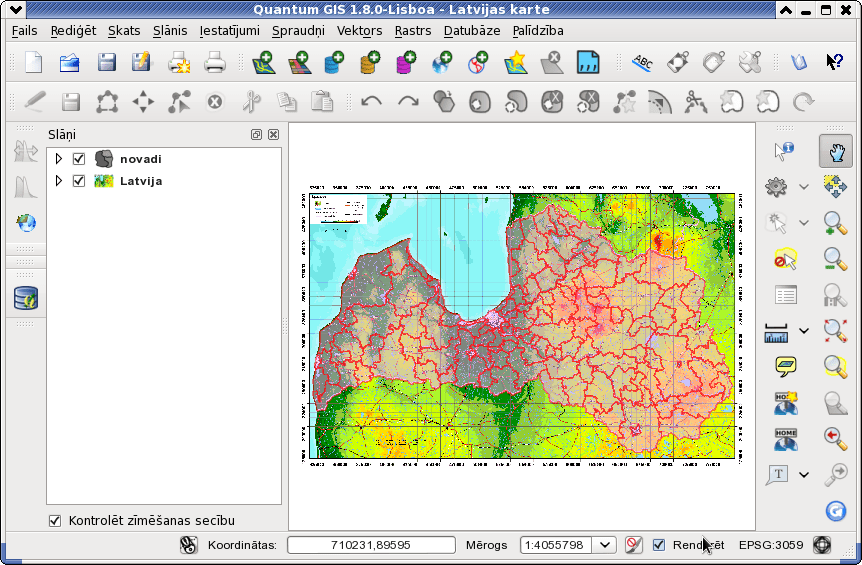Activate the Identify Features tool
The width and height of the screenshot is (862, 565).
[x=783, y=151]
